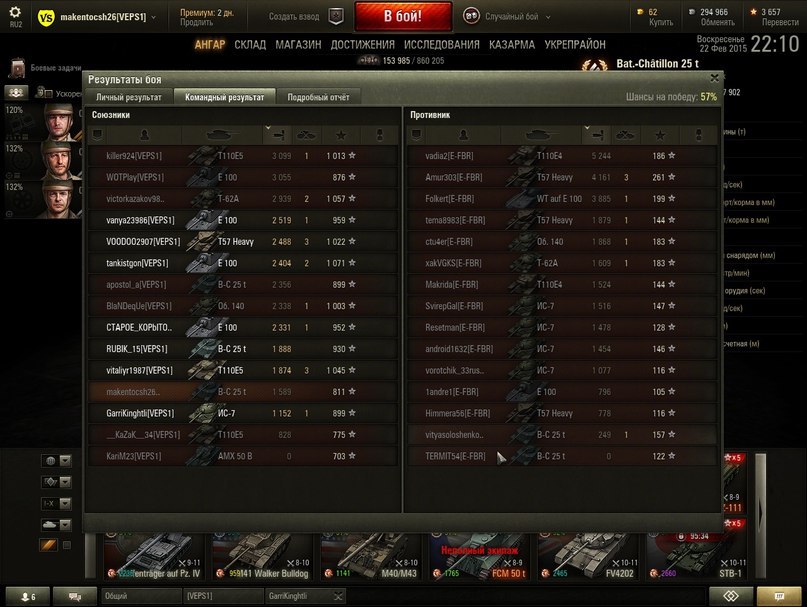Click the clan VS emblem
Screen dimensions: 807x607
(46, 18)
